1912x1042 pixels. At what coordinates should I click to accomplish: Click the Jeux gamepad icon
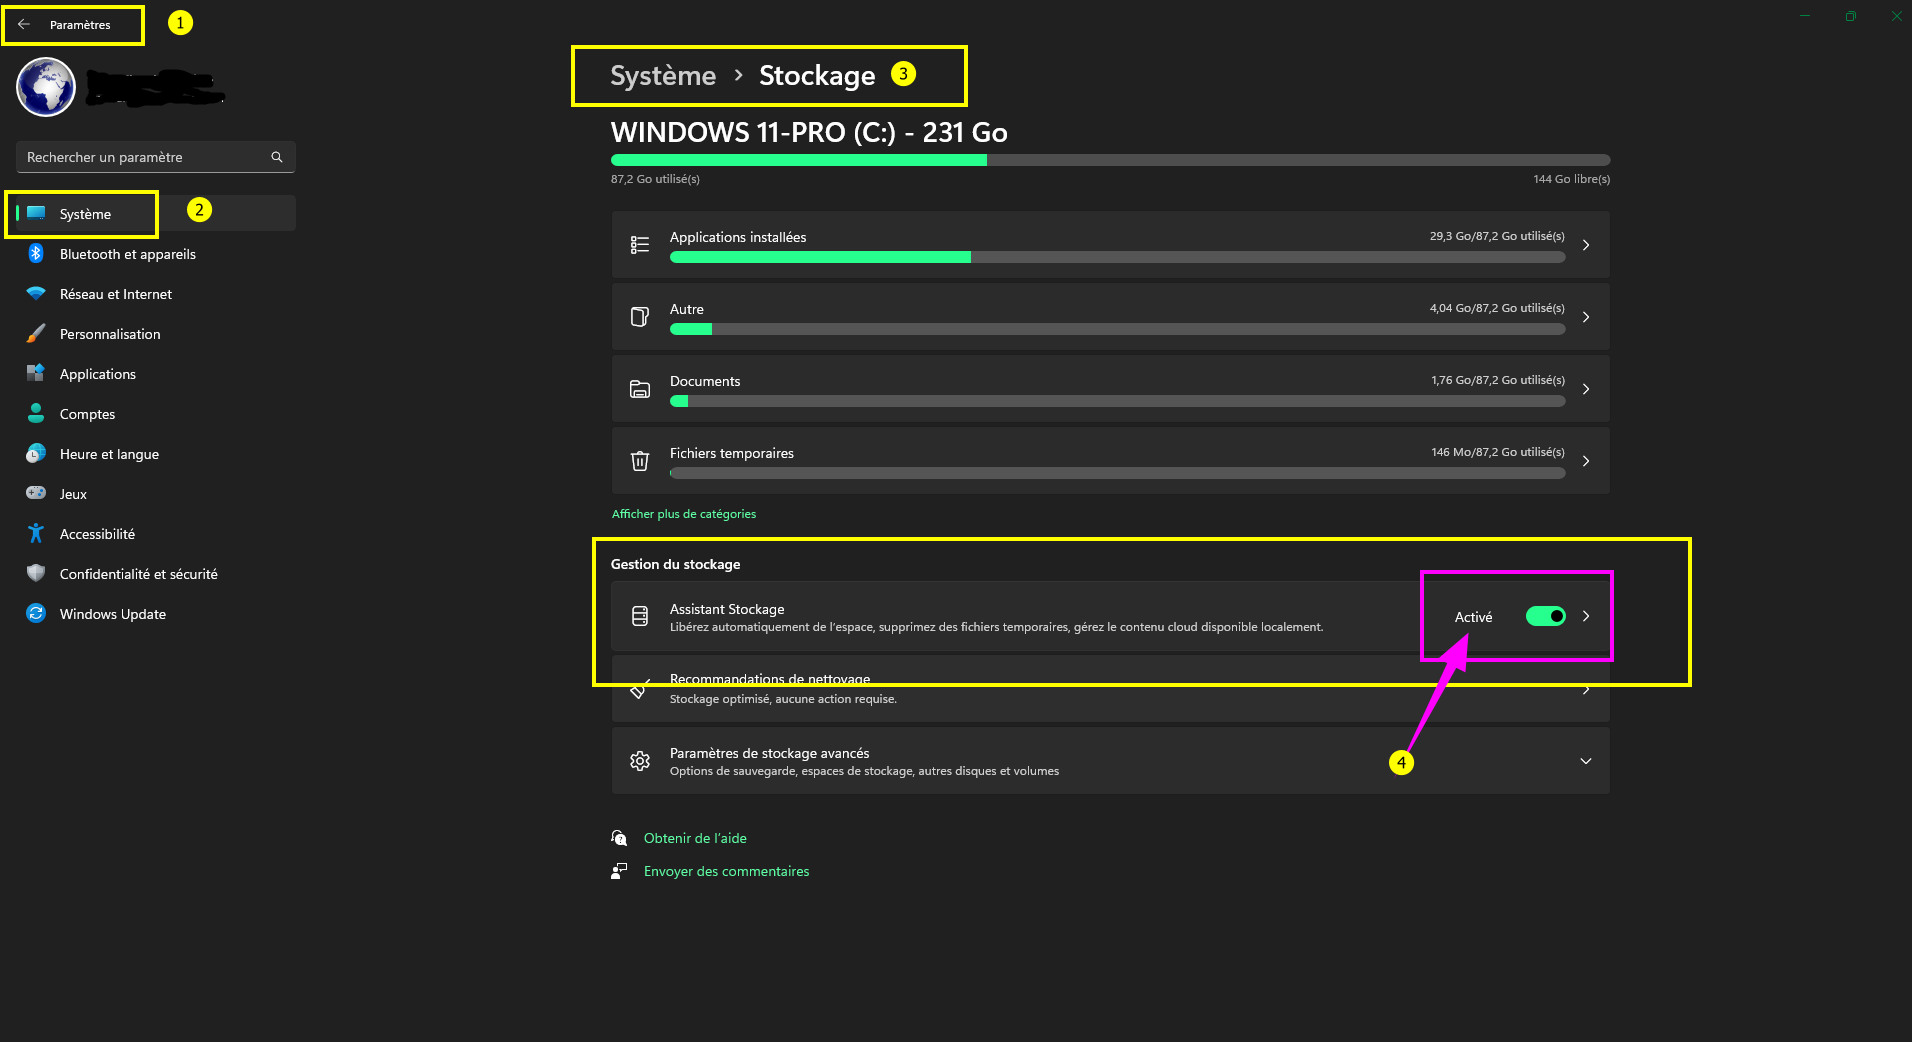pyautogui.click(x=36, y=493)
